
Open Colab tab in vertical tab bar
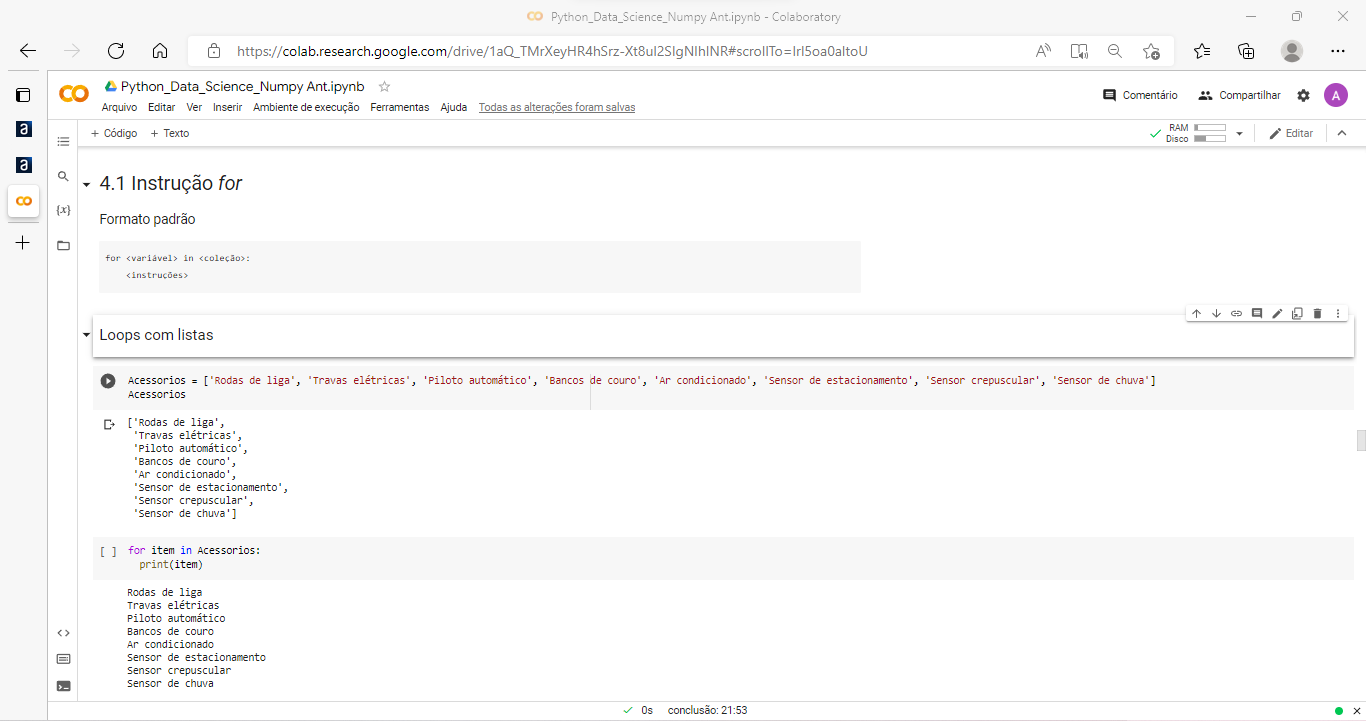(23, 201)
